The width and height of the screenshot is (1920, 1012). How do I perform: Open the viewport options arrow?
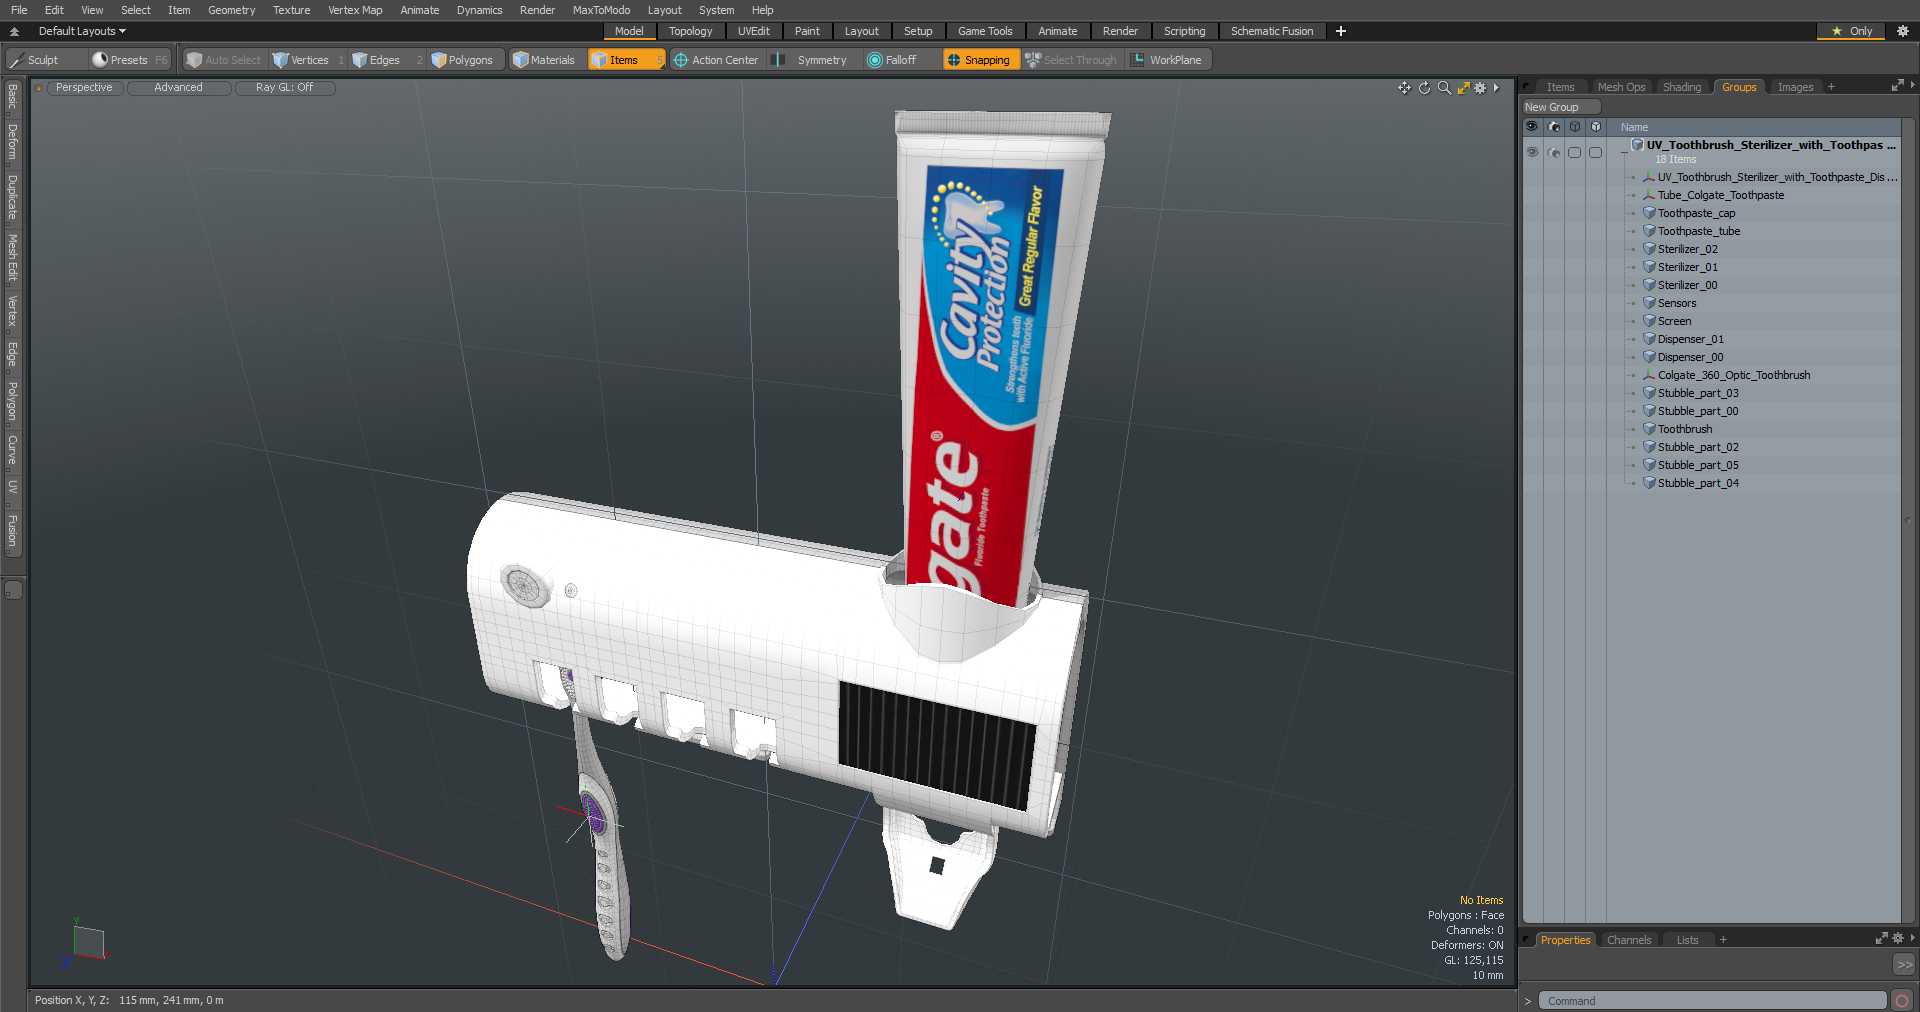pyautogui.click(x=1496, y=88)
